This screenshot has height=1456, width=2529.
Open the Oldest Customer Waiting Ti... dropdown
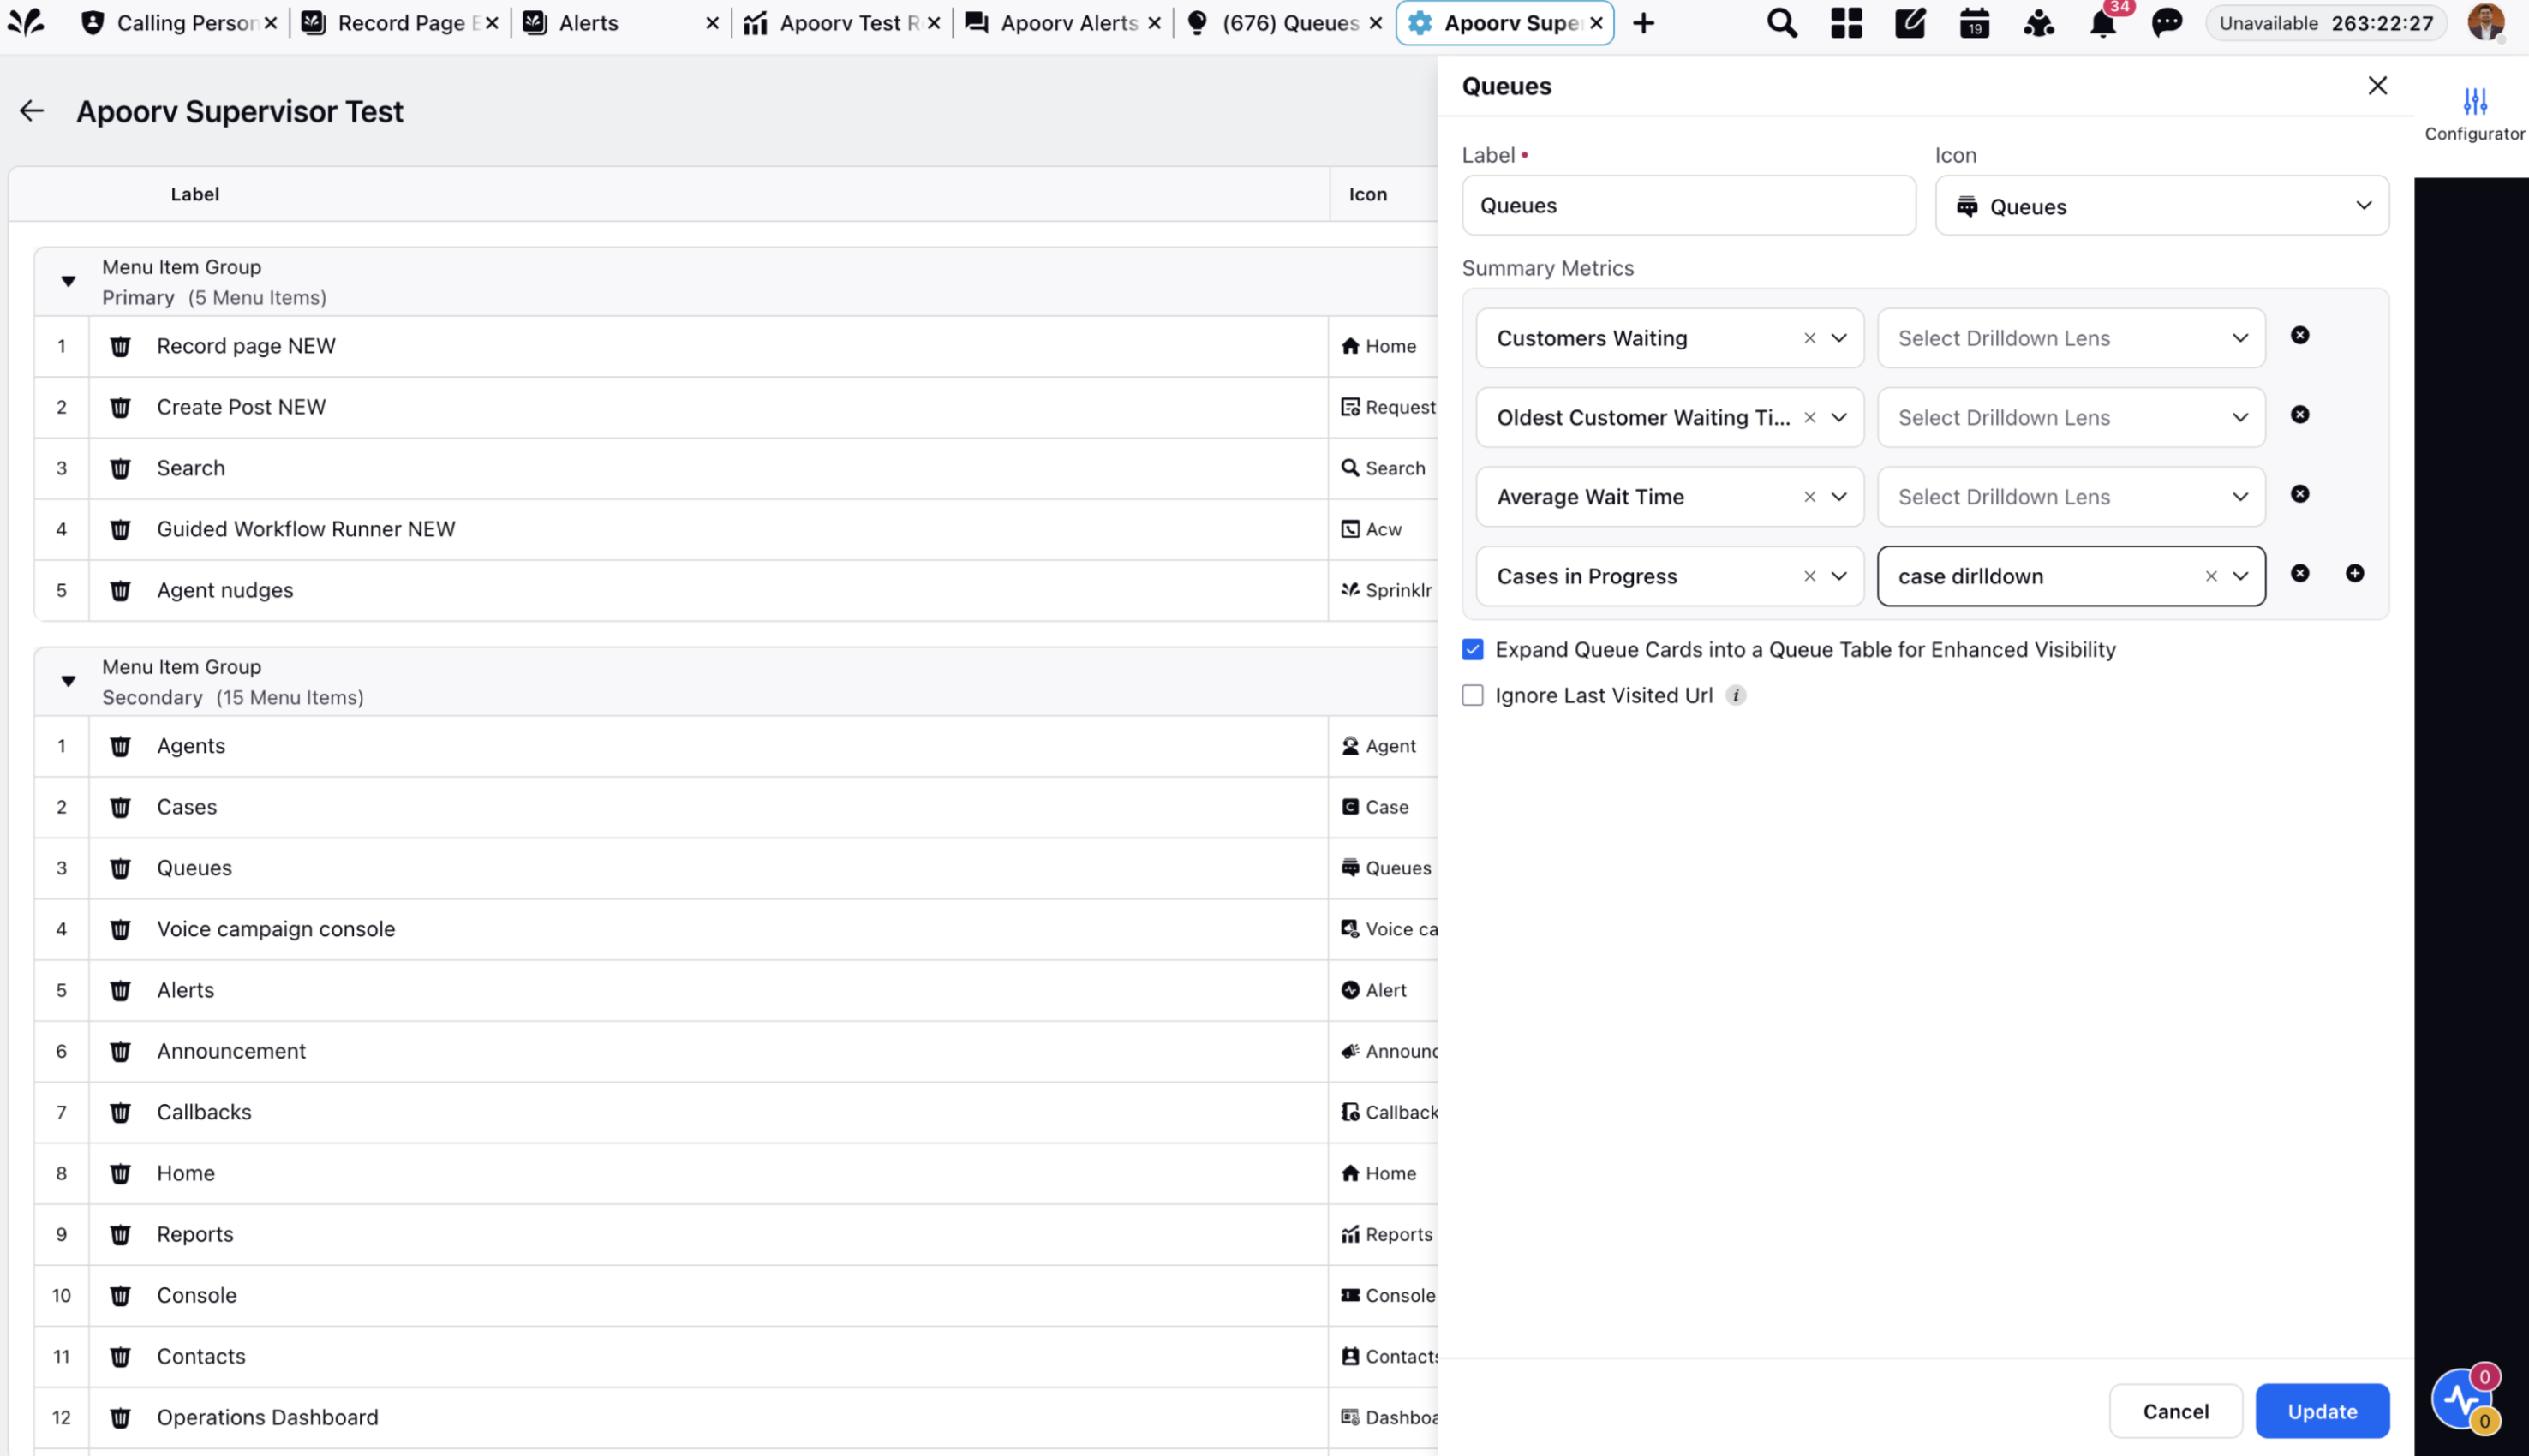(x=1669, y=417)
